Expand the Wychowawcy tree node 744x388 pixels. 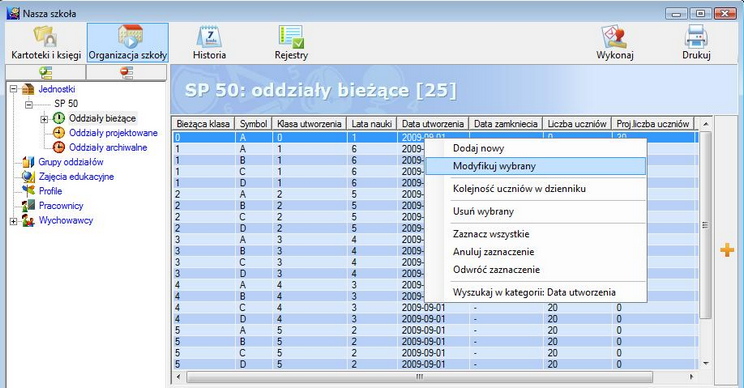tap(13, 221)
